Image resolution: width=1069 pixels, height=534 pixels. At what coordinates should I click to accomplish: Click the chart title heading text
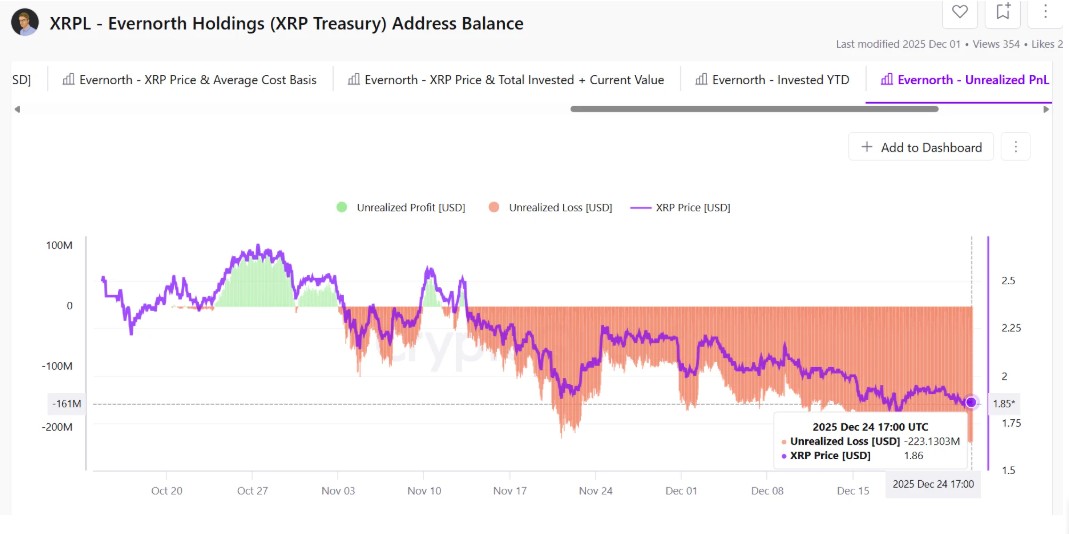[286, 23]
